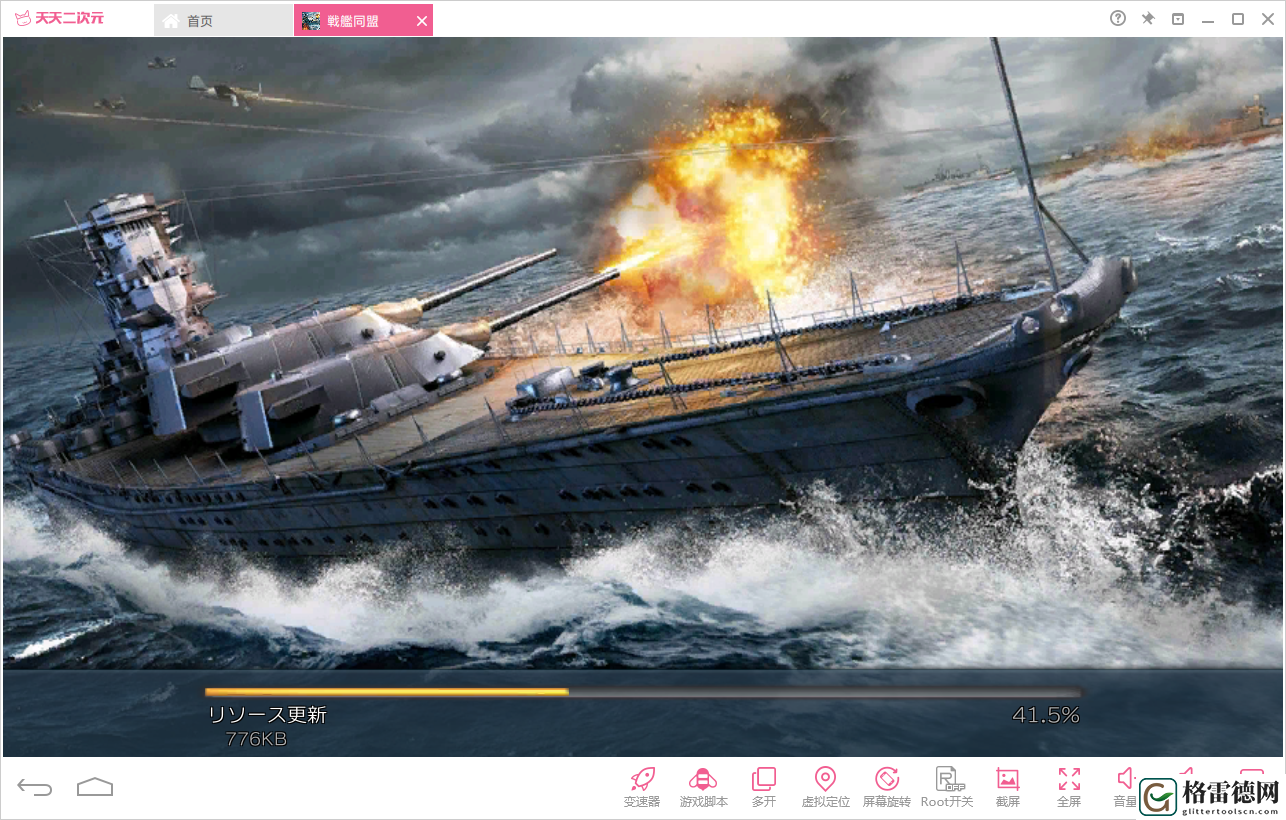Open the 变速器 speed changer tool
Image resolution: width=1286 pixels, height=820 pixels.
[x=642, y=787]
